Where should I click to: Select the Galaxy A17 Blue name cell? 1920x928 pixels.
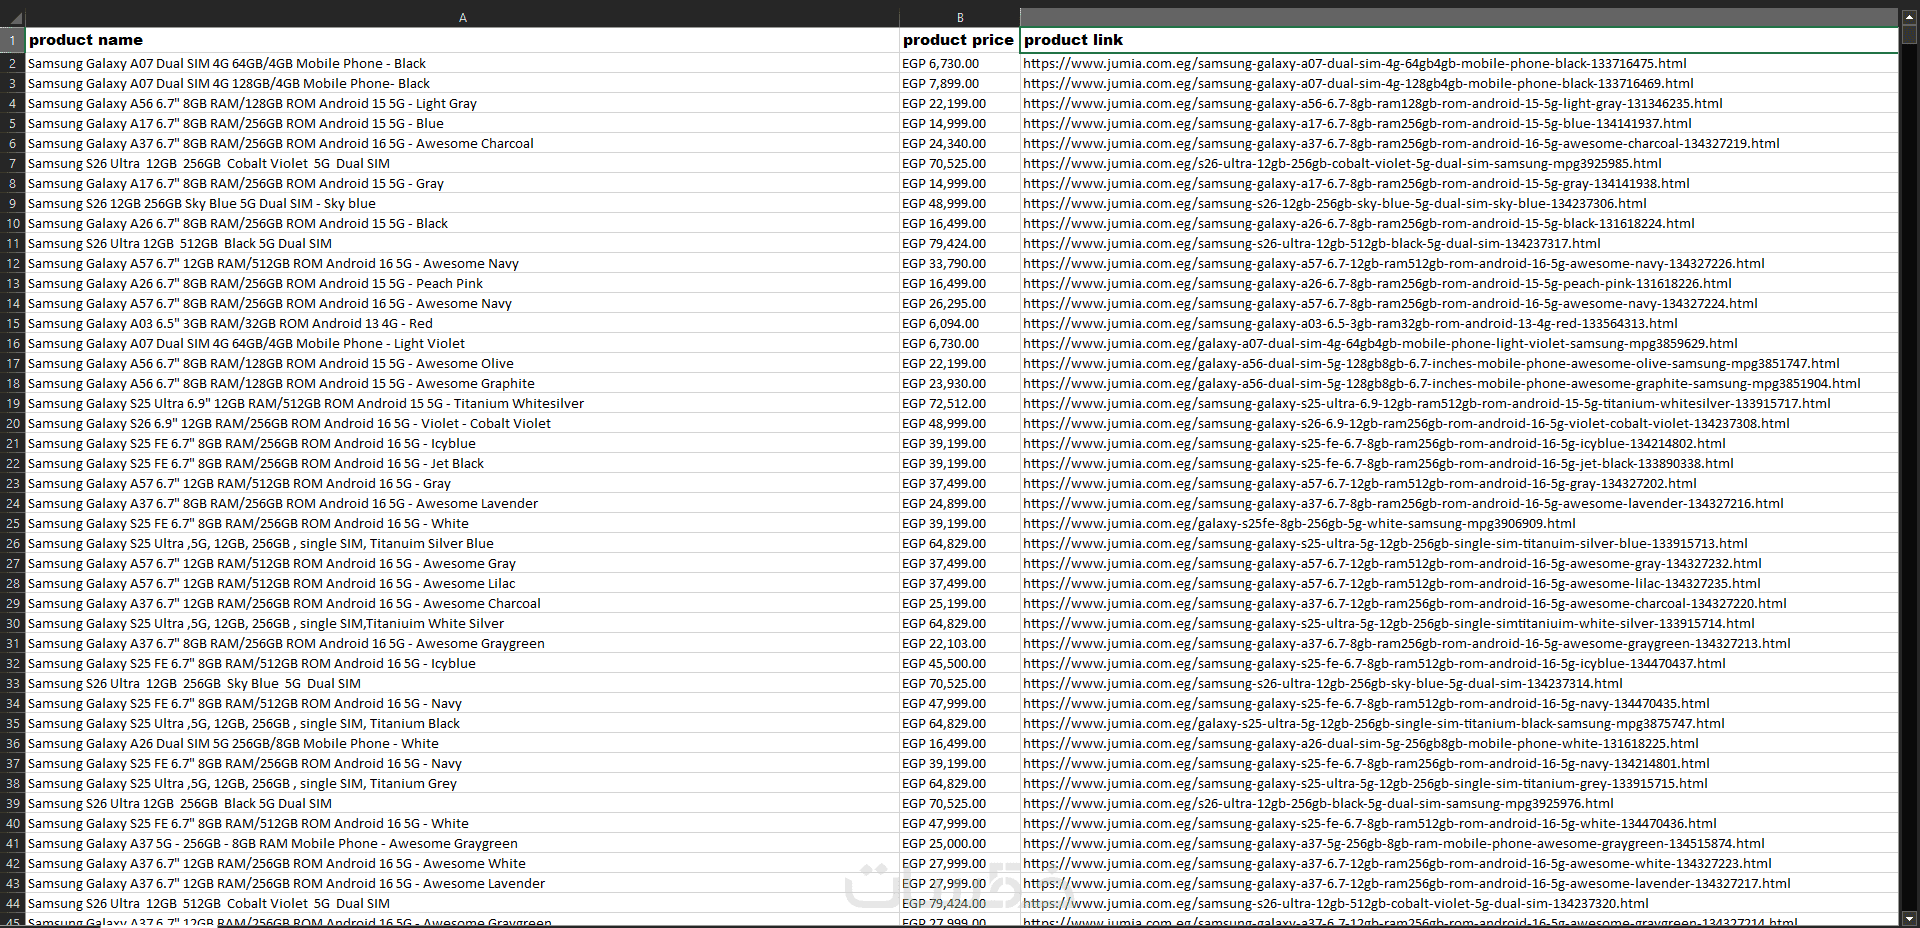[x=462, y=123]
